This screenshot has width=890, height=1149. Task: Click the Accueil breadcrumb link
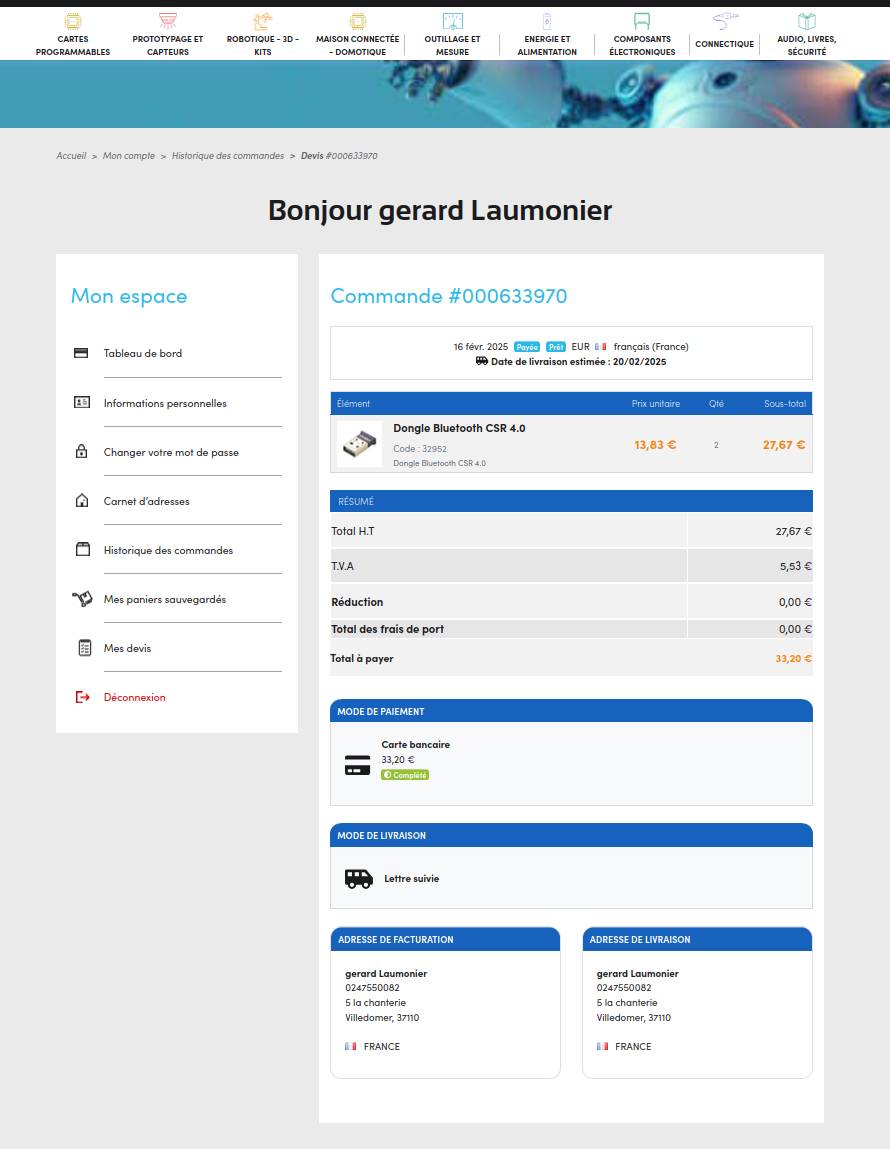pyautogui.click(x=71, y=156)
